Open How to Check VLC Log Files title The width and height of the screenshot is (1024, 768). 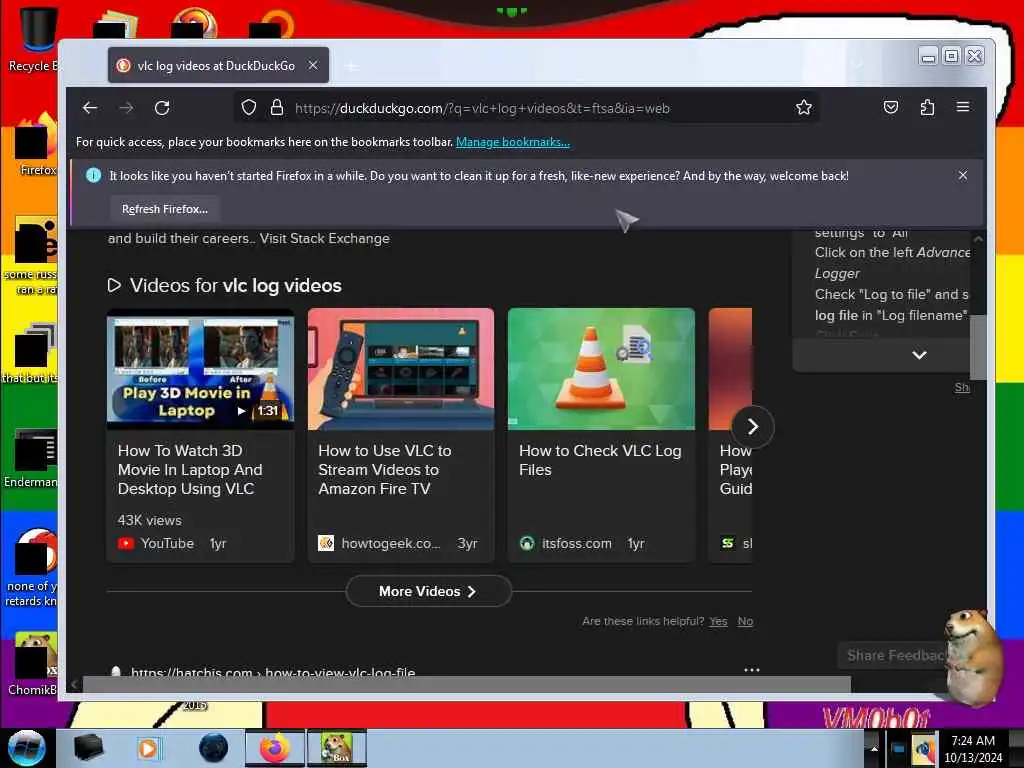600,460
